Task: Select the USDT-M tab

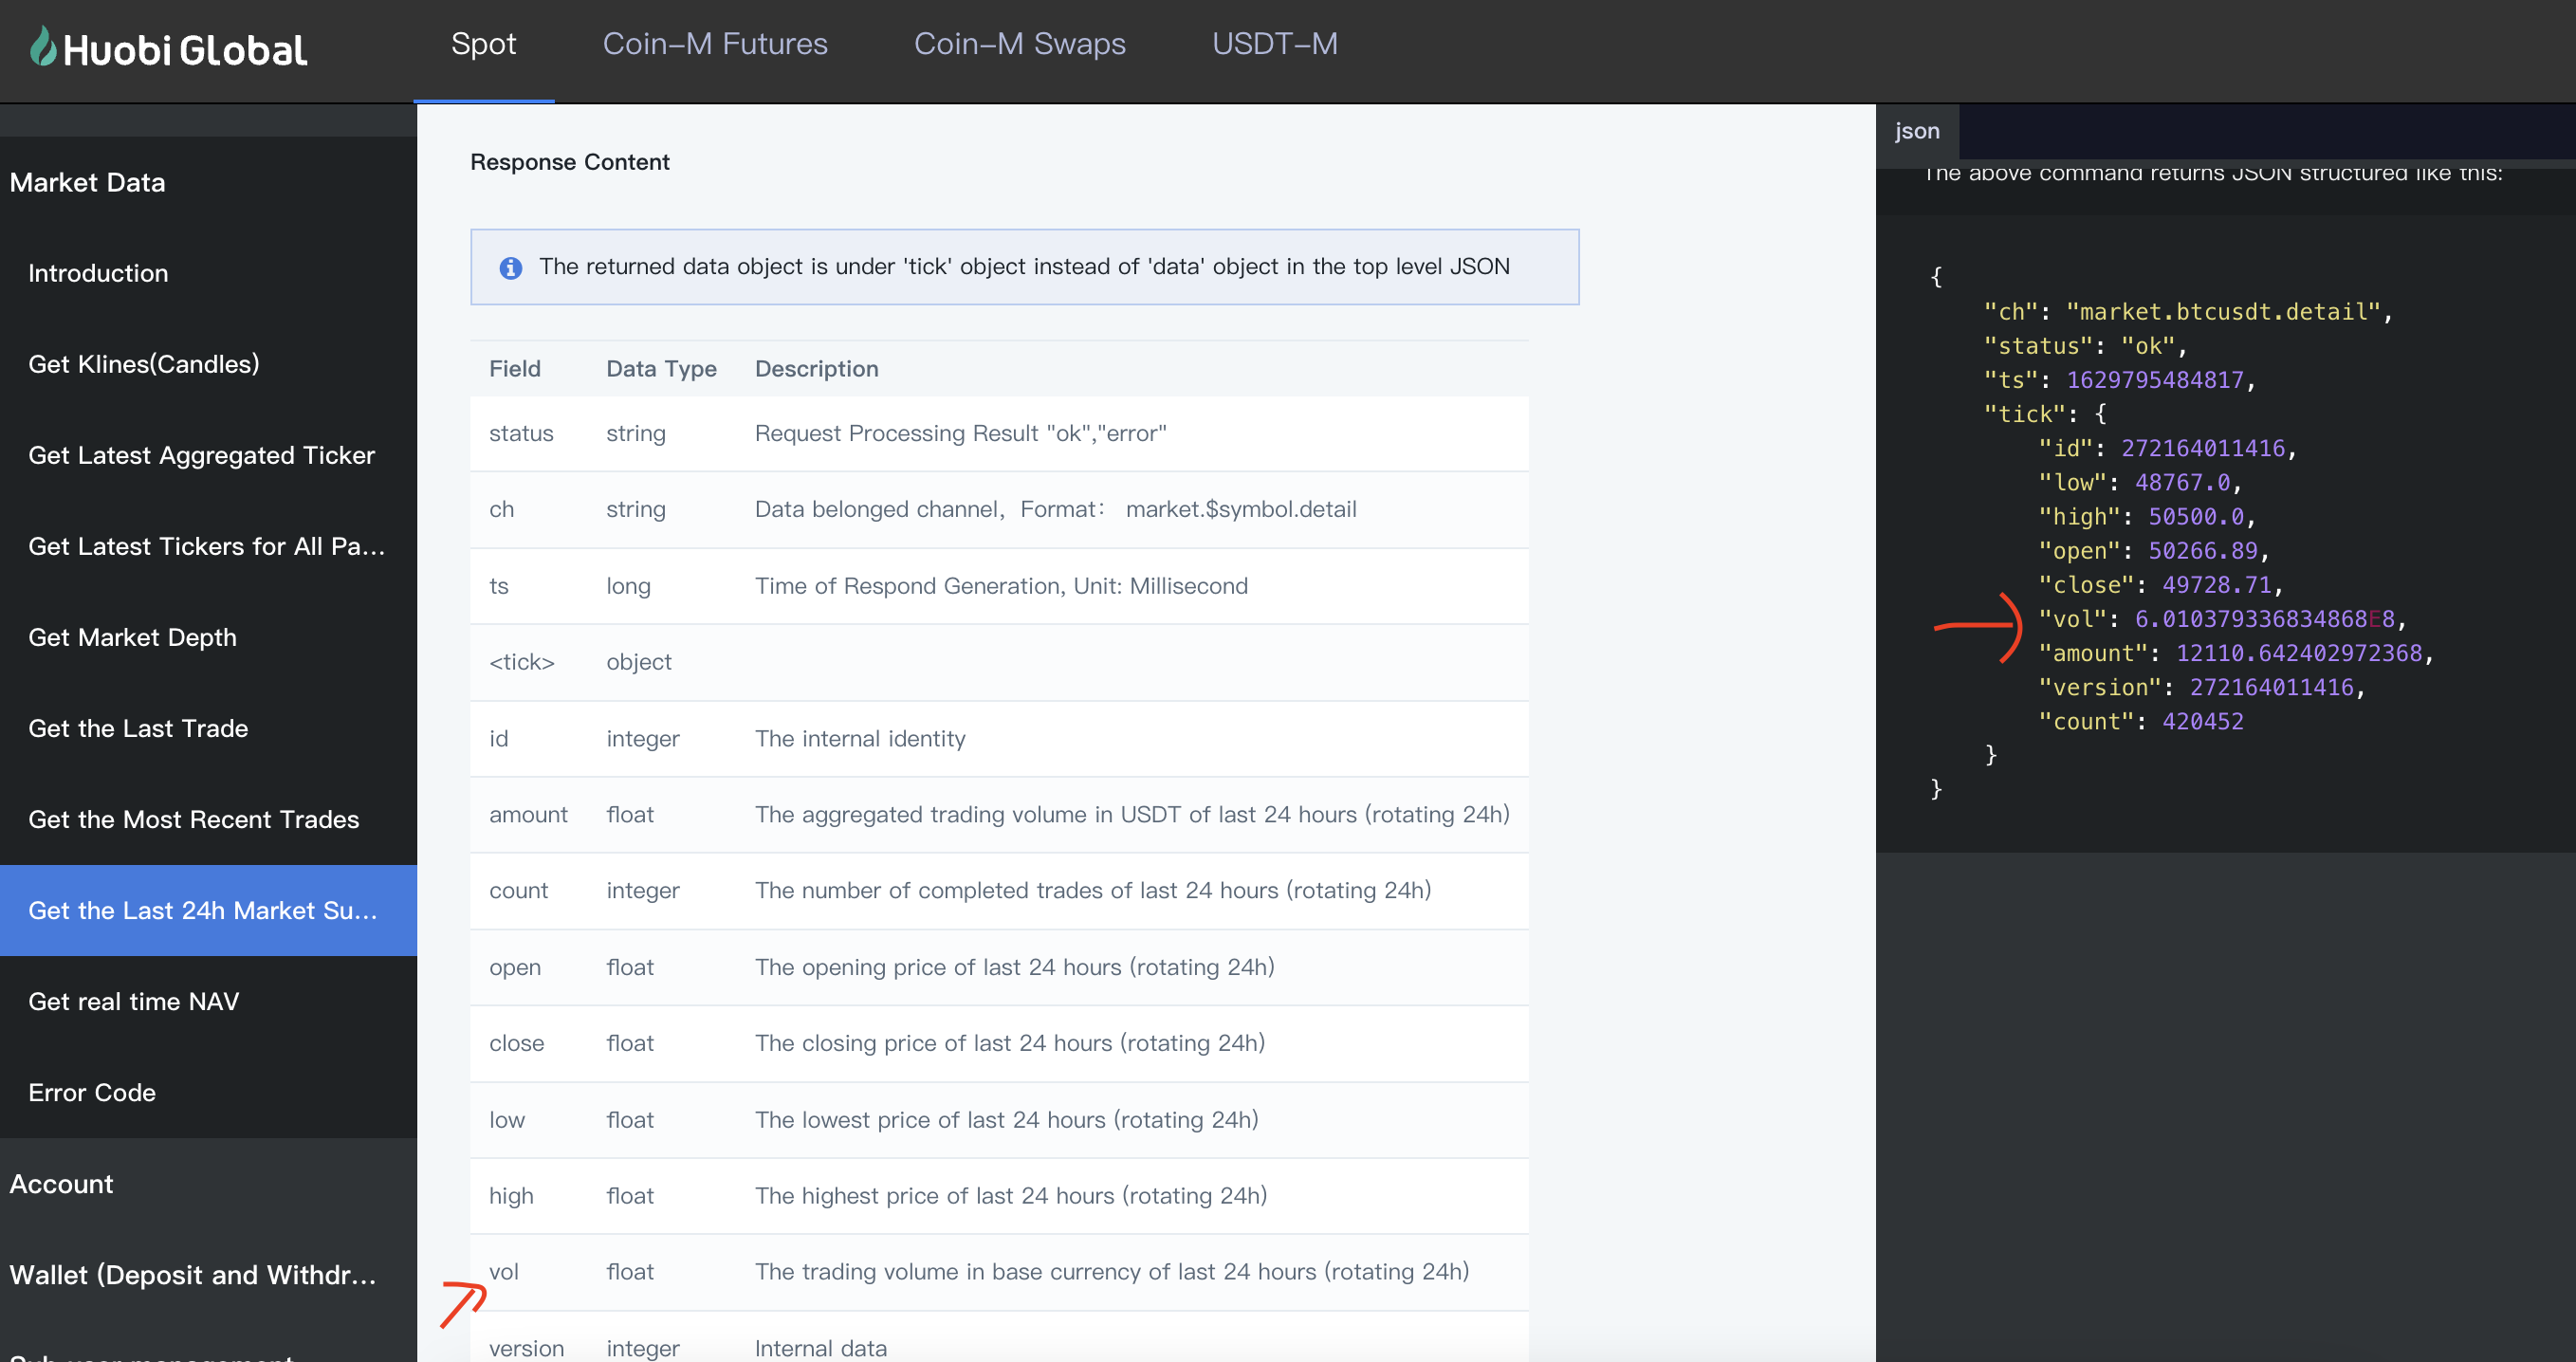Action: pyautogui.click(x=1274, y=44)
